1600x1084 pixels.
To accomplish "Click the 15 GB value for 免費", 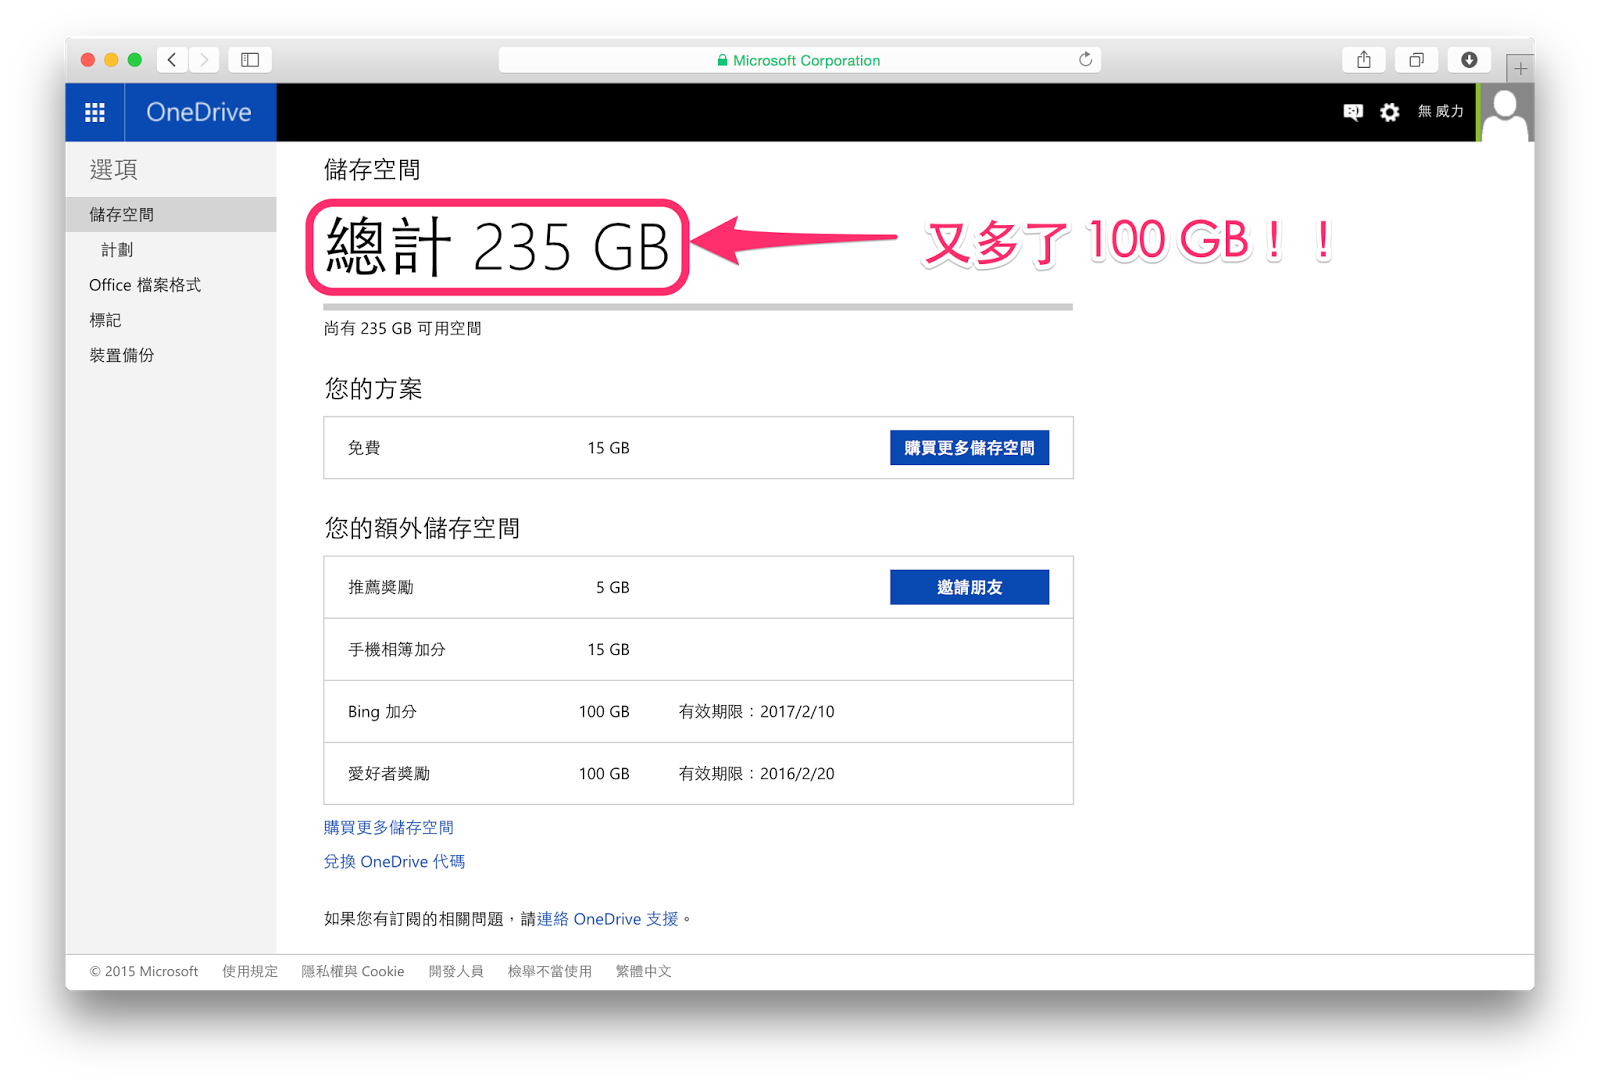I will (608, 448).
